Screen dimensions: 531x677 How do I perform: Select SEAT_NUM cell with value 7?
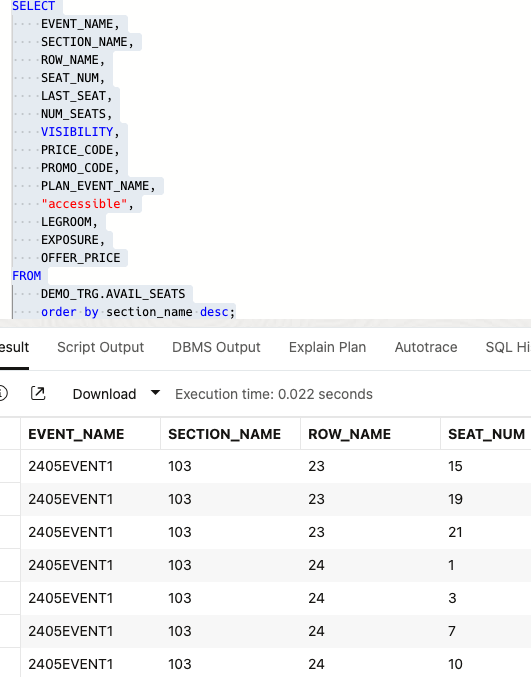click(486, 631)
